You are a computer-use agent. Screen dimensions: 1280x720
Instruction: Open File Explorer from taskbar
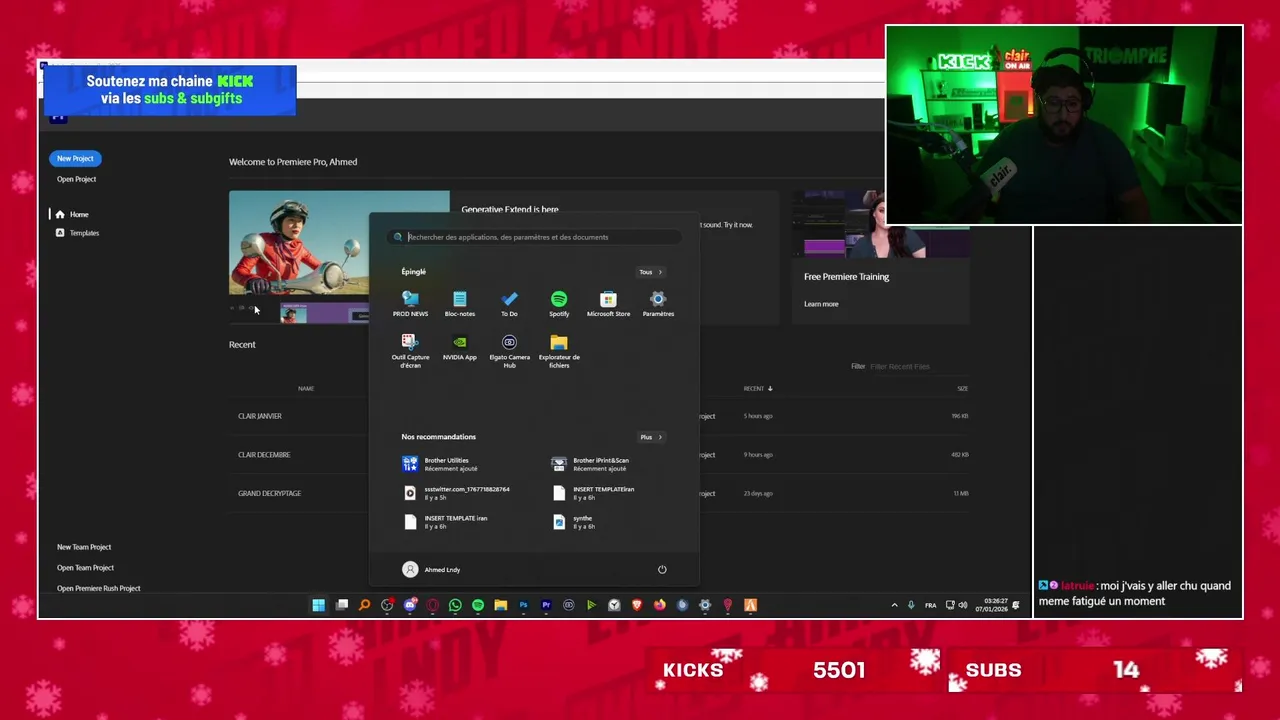[501, 605]
